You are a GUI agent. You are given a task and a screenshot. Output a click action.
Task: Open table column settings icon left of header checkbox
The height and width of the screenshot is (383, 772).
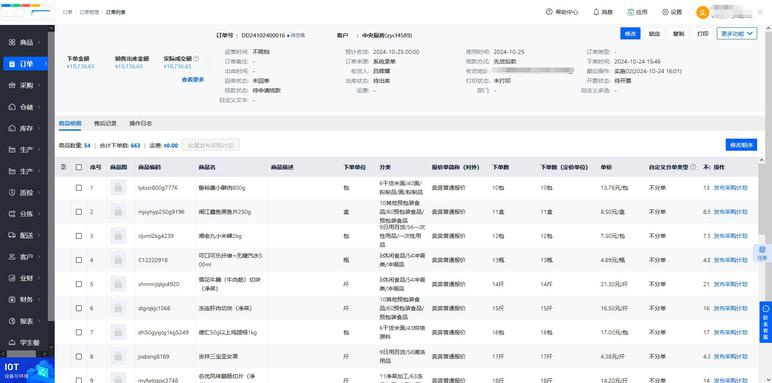(64, 167)
